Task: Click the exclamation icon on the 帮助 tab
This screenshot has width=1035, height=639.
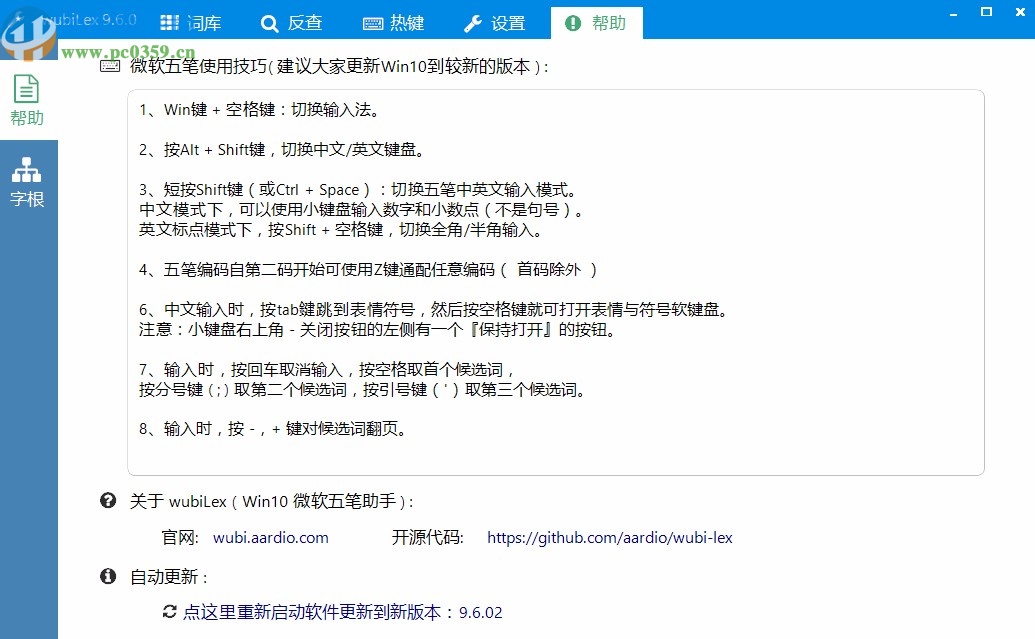Action: 572,22
